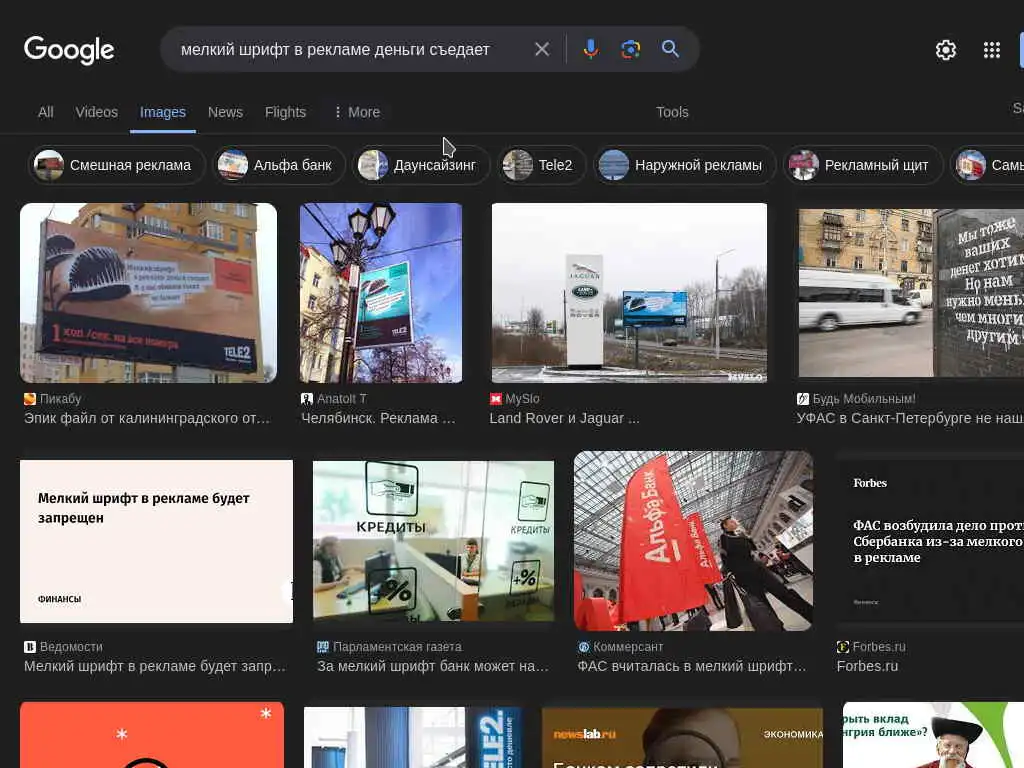
Task: Open the Будь Мобильным chalk sign thumbnail
Action: coord(911,293)
